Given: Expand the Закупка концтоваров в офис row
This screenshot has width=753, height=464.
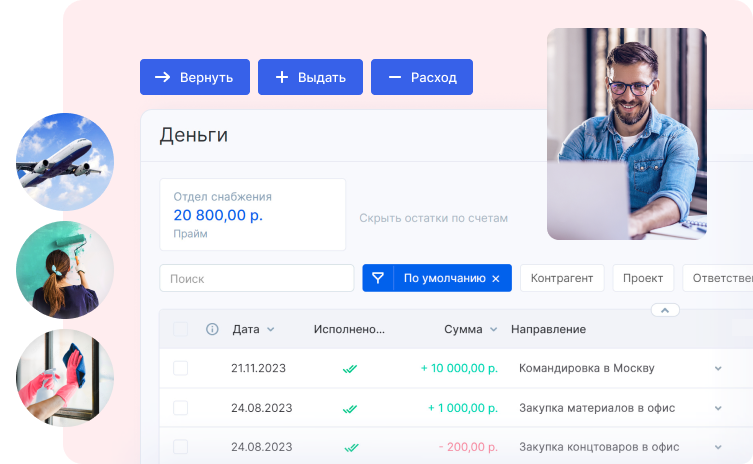Looking at the screenshot, I should (x=718, y=447).
